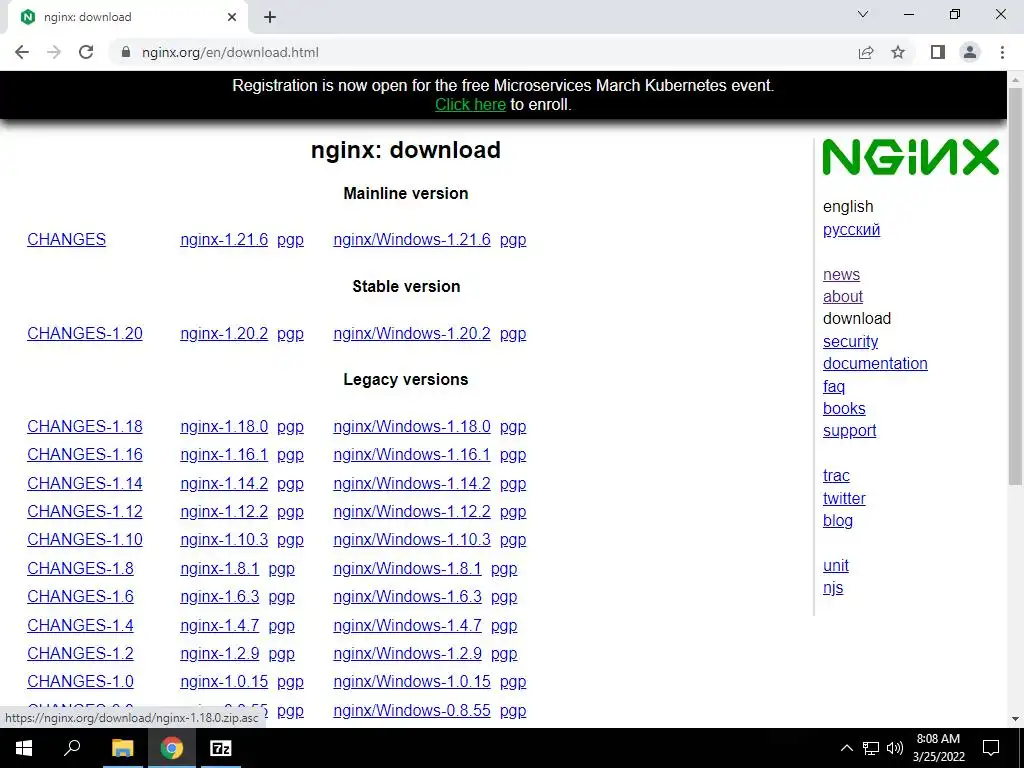Download nginx-1.16.1 source

coord(224,455)
